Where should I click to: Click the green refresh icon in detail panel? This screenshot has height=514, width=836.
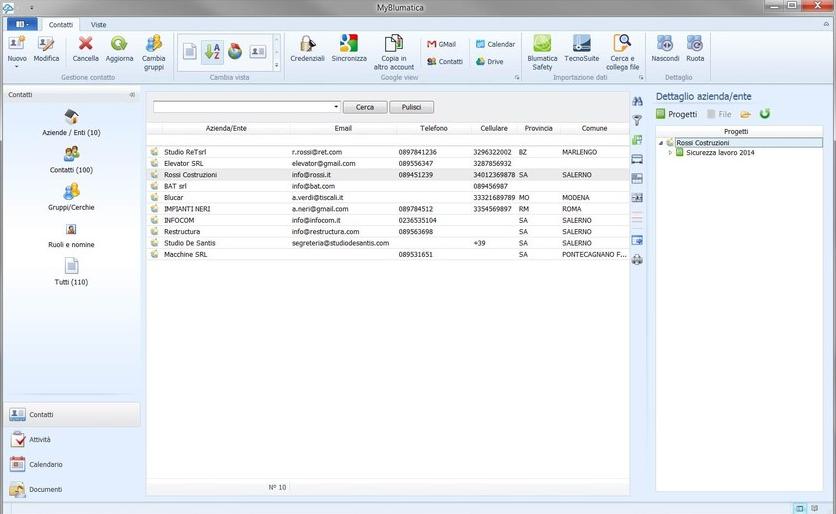click(765, 114)
